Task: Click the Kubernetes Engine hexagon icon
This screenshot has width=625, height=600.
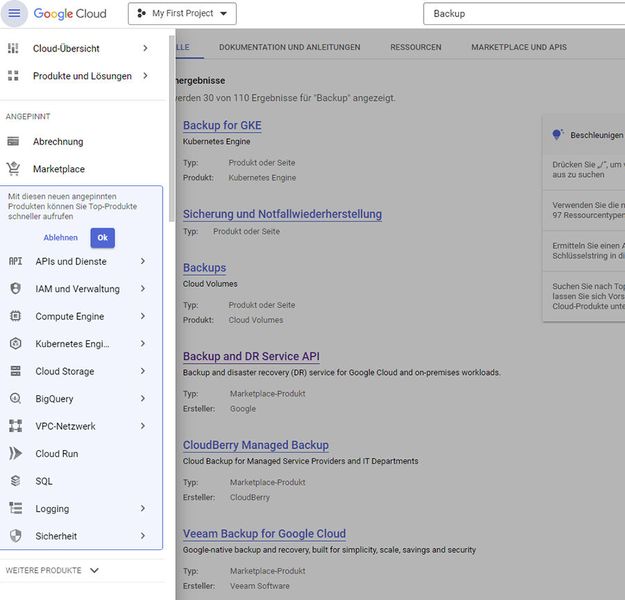Action: pos(16,344)
